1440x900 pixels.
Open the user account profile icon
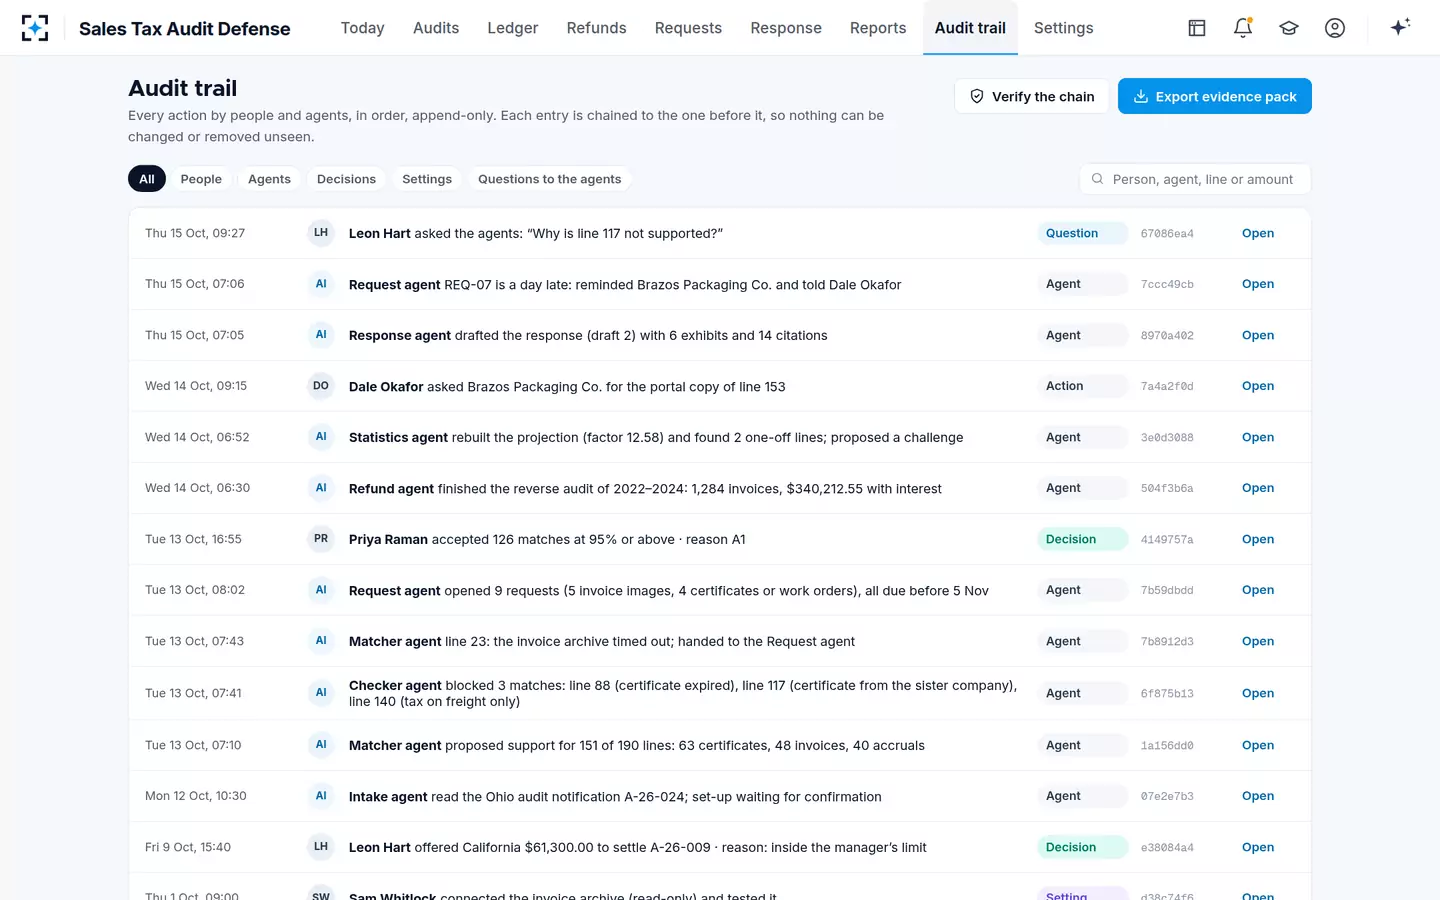[x=1335, y=28]
